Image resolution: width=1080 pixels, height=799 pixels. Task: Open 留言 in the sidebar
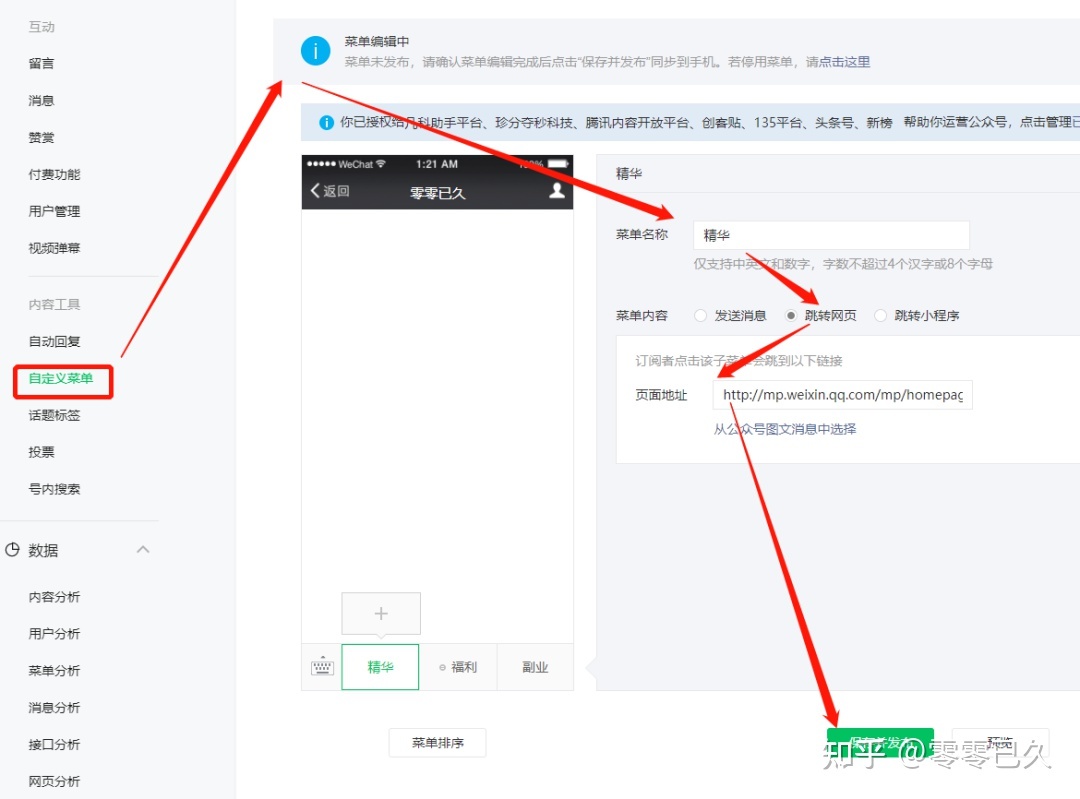coord(41,63)
